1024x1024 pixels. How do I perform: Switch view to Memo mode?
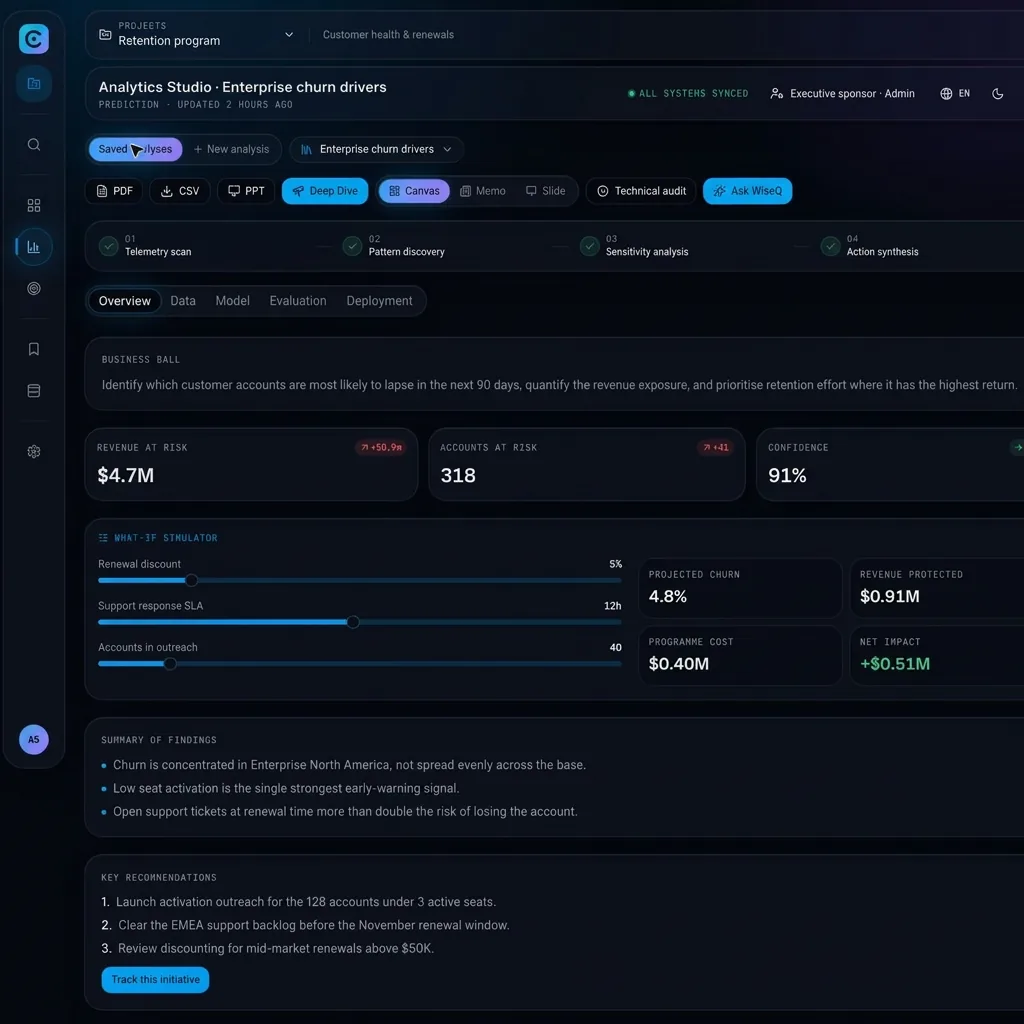coord(483,191)
